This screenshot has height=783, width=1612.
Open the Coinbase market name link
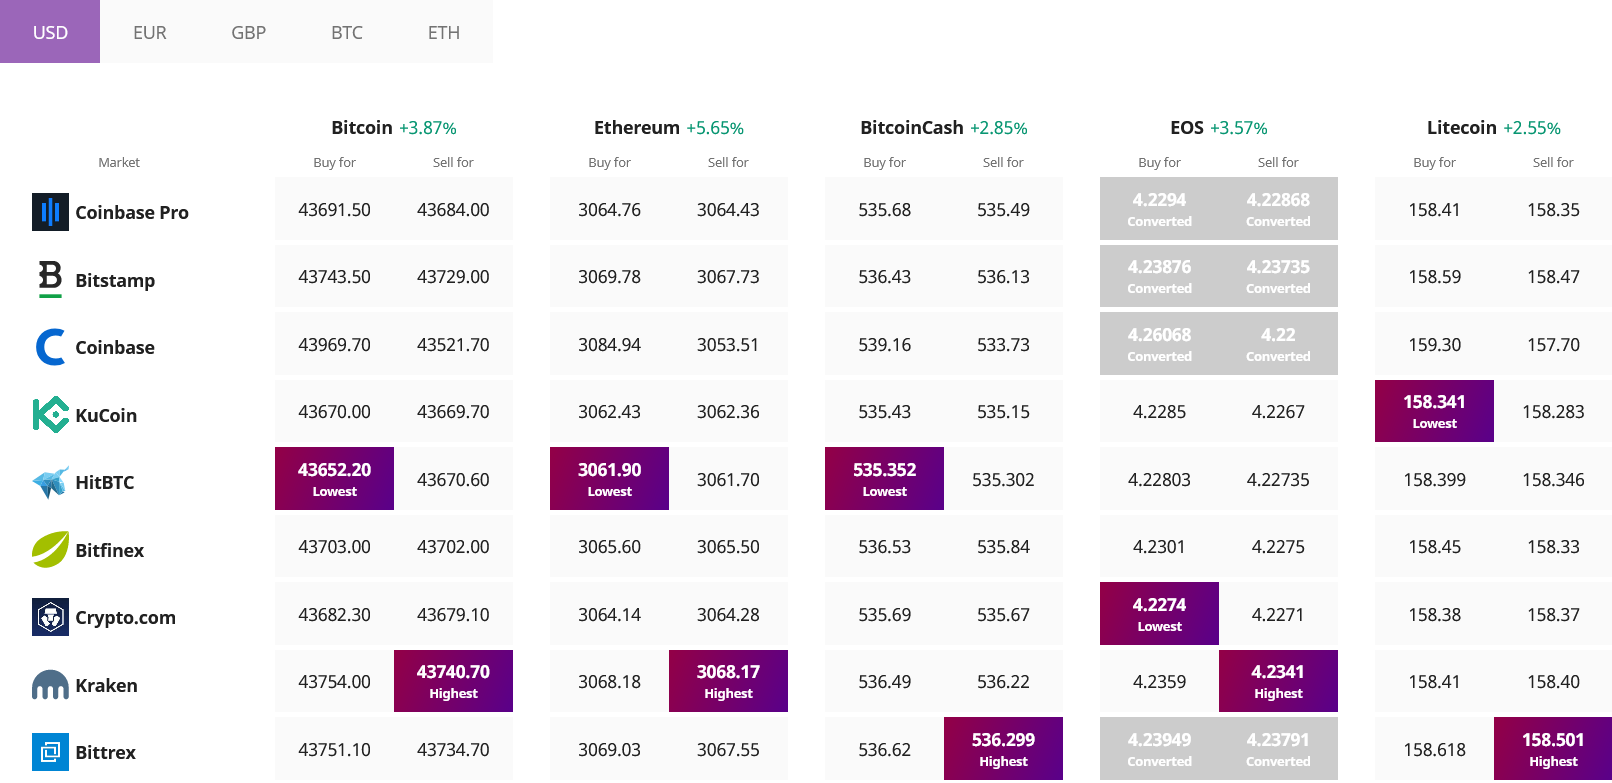[x=115, y=347]
